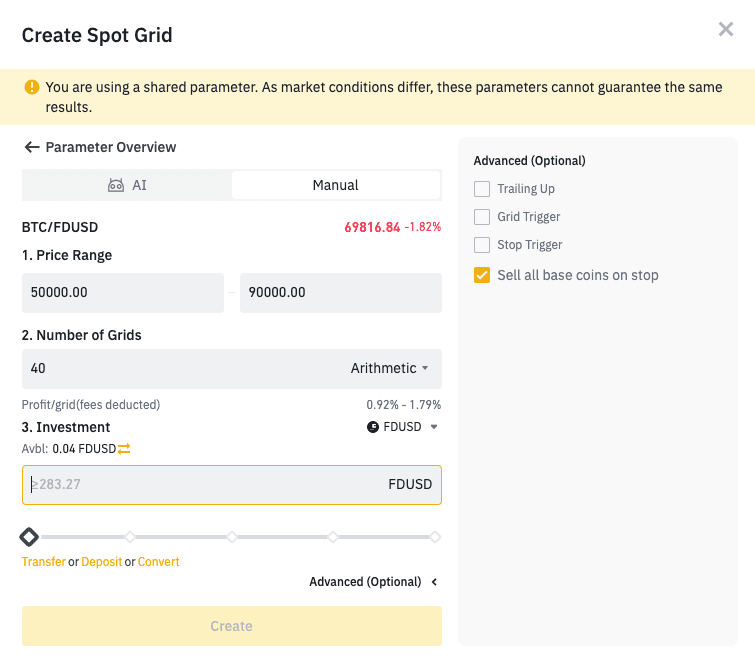The width and height of the screenshot is (755, 664).
Task: Click the yellow warning icon in banner
Action: (32, 87)
